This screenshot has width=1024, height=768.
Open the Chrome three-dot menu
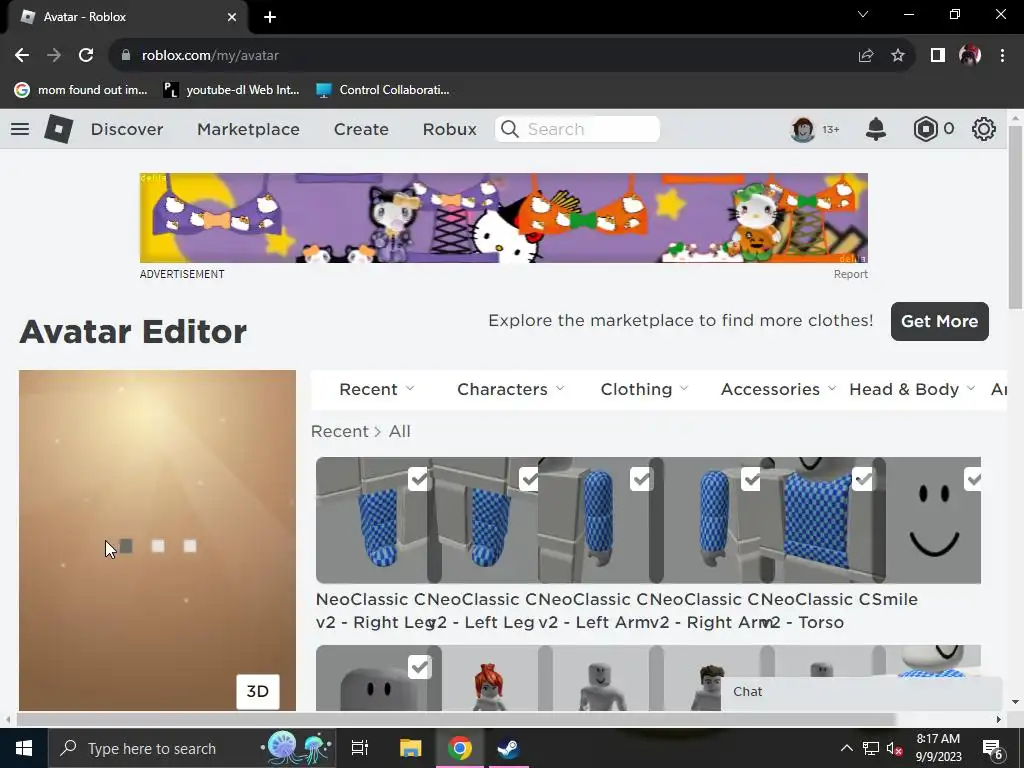click(1002, 56)
